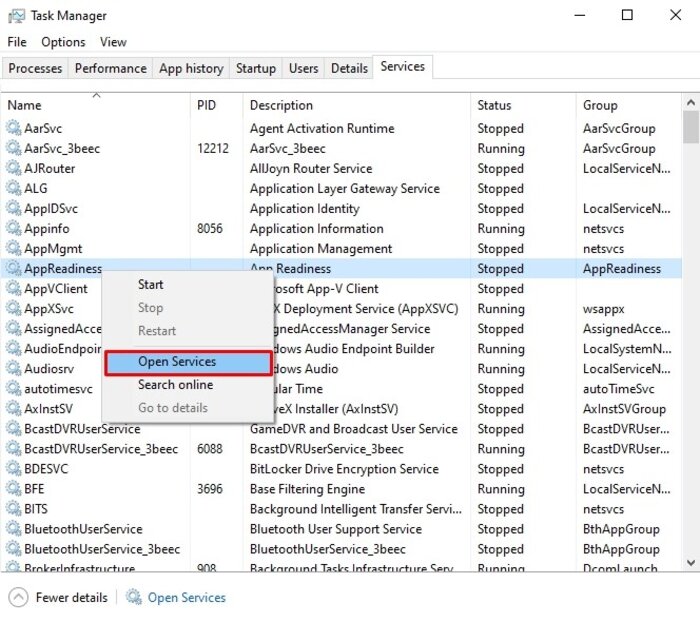Click the Fewer details label
The image size is (700, 622).
(x=71, y=597)
